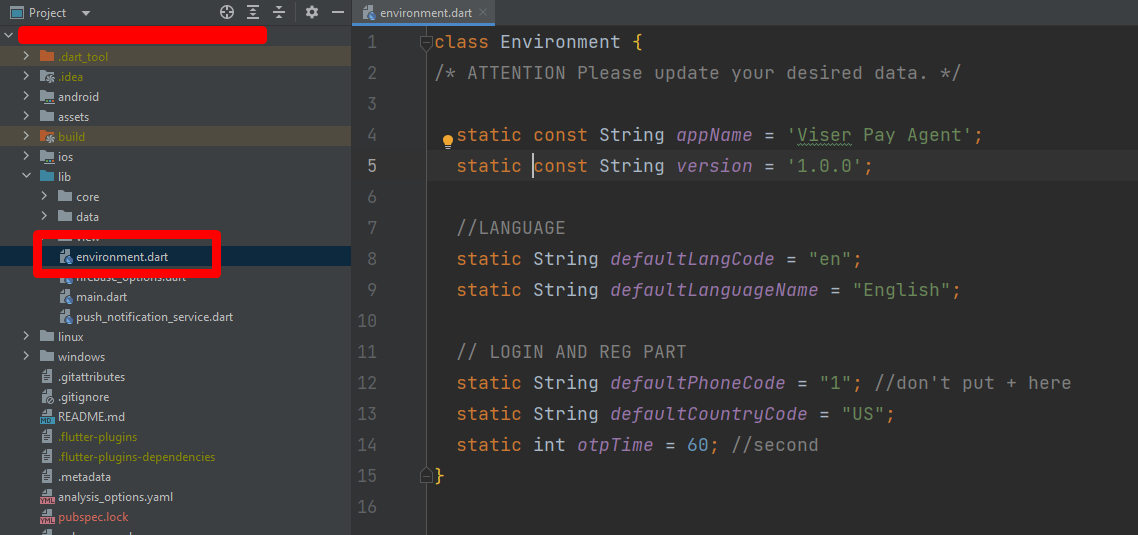Click the Select Opened File target icon

(227, 12)
